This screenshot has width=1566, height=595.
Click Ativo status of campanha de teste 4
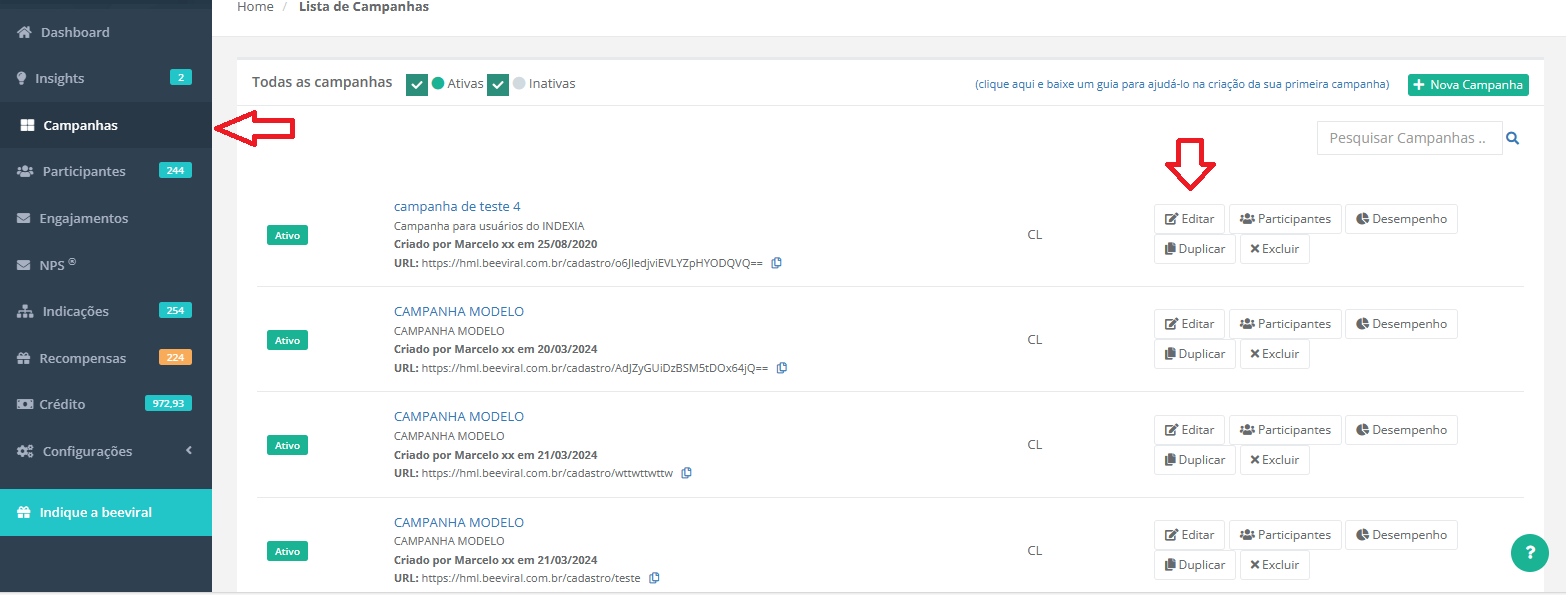(x=287, y=235)
